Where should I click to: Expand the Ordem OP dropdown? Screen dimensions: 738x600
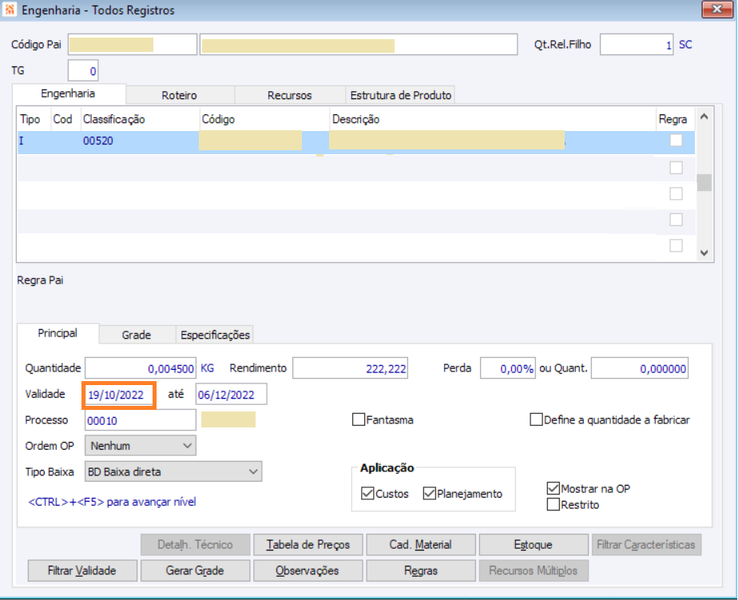pos(140,446)
